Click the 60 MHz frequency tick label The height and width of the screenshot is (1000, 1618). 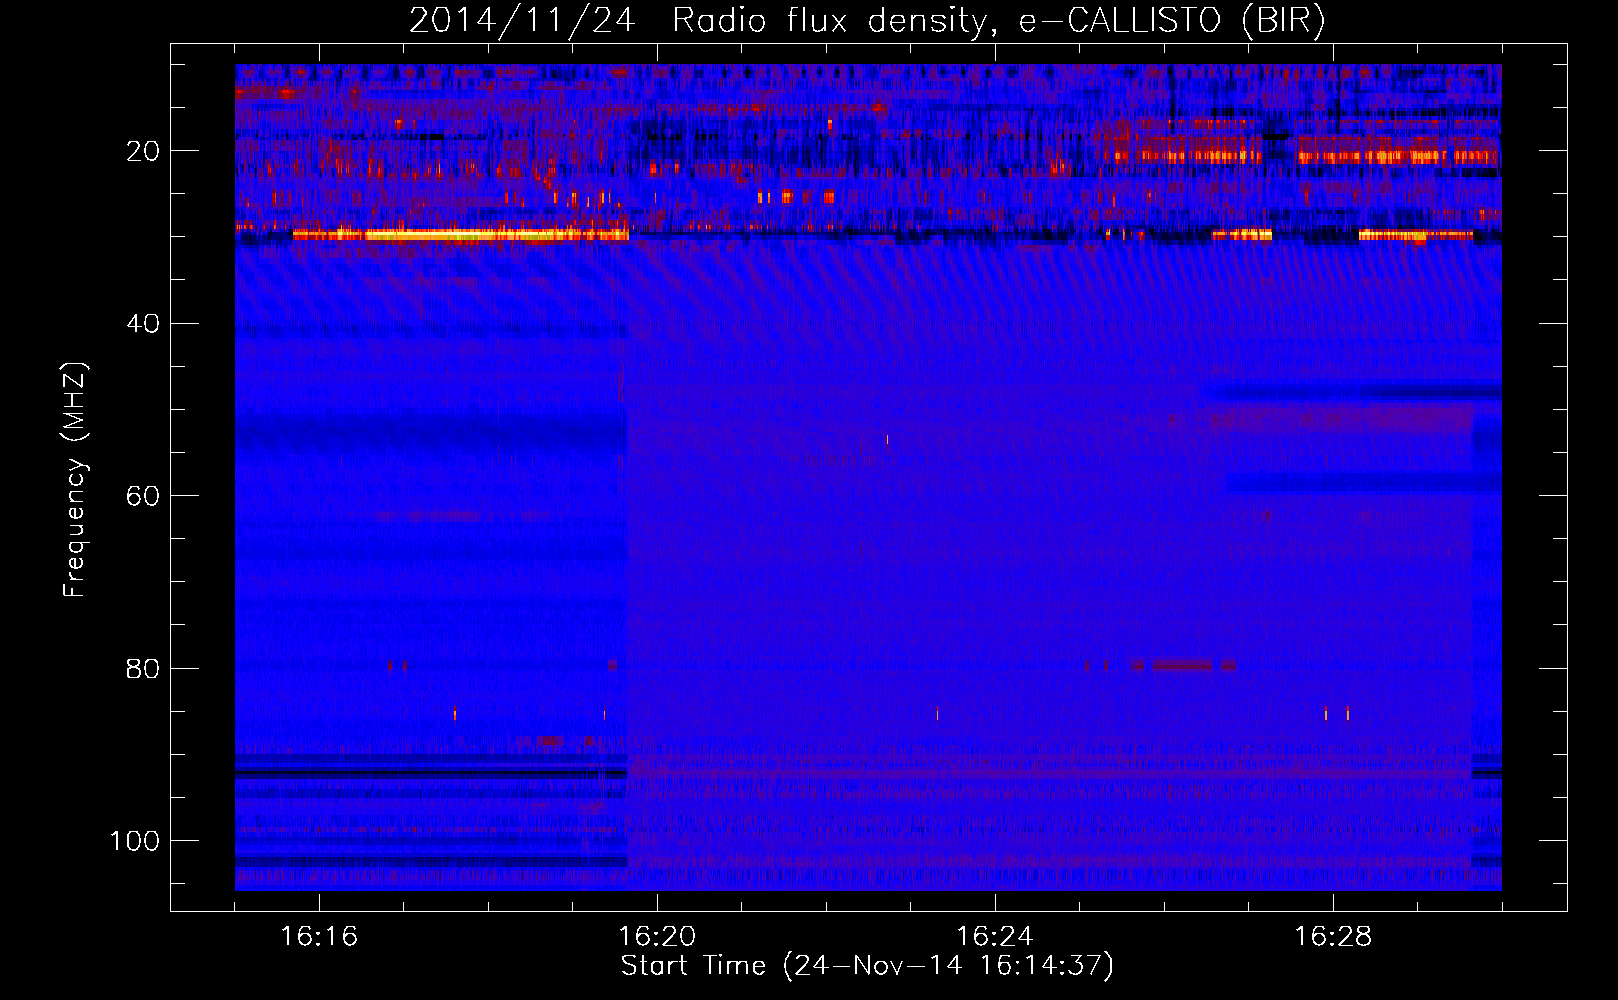(143, 496)
